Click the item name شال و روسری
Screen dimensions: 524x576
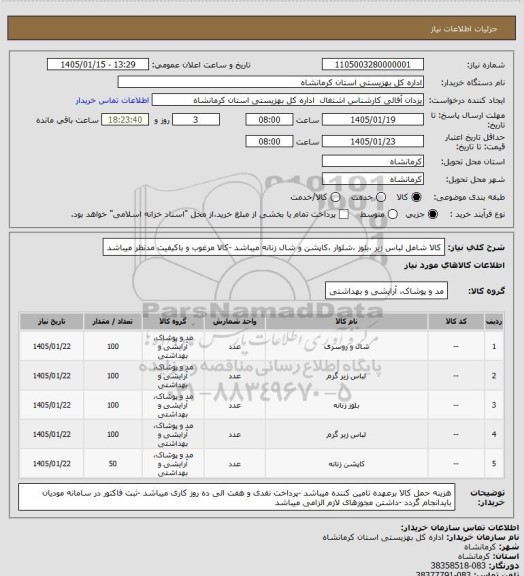[346, 346]
